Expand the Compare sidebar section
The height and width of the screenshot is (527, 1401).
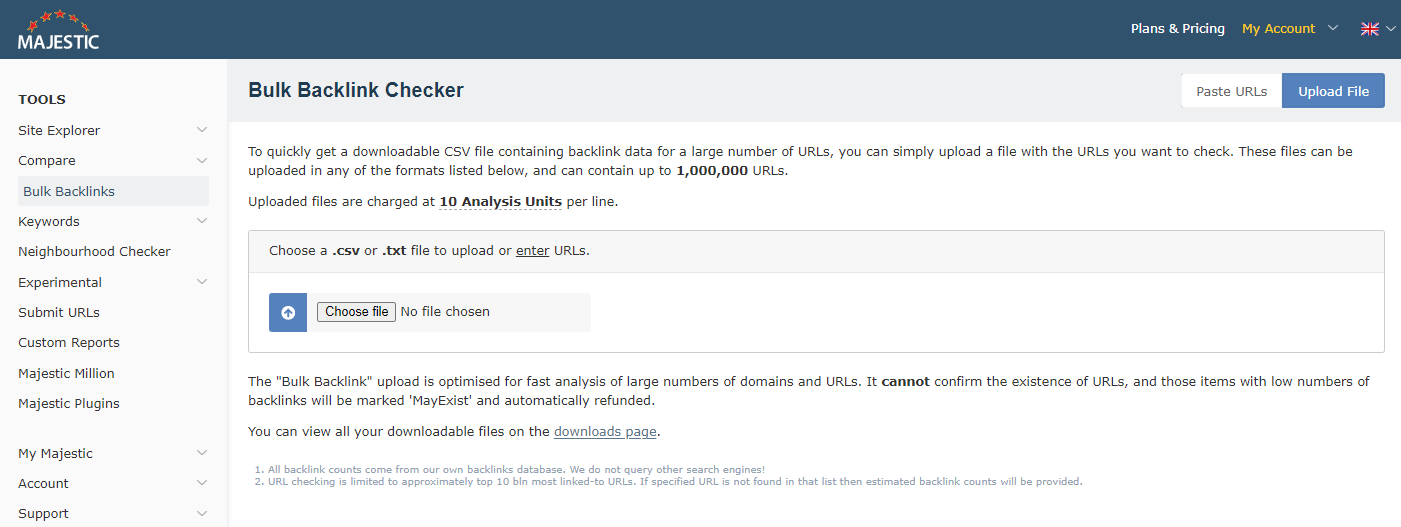[x=113, y=160]
